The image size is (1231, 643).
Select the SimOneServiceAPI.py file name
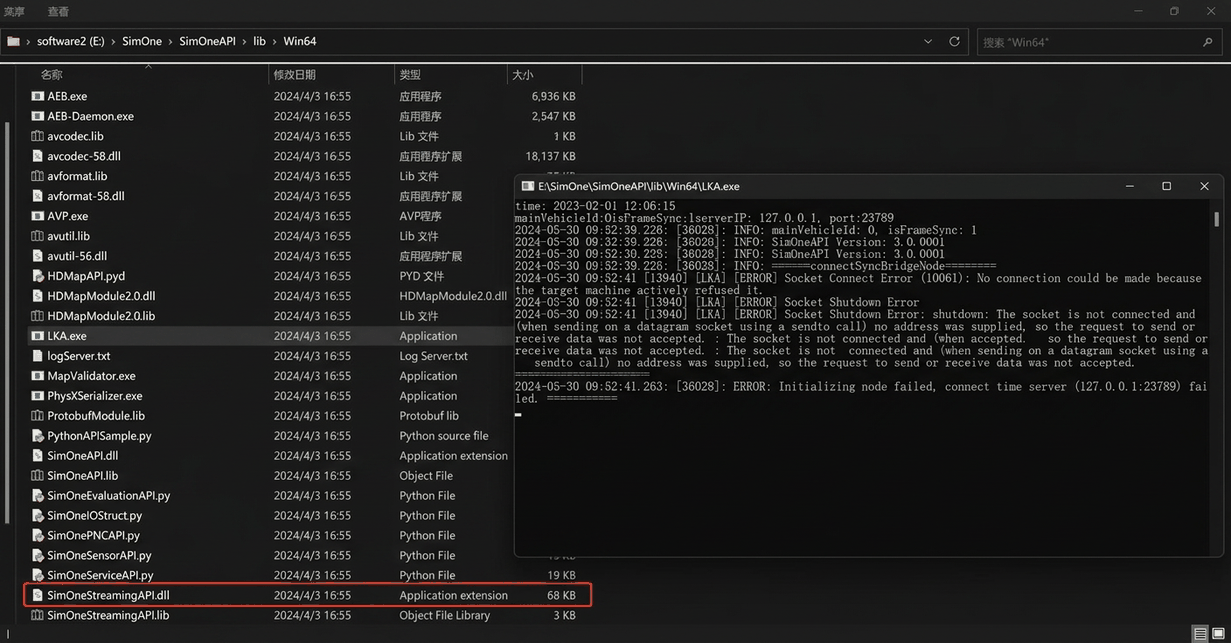100,576
